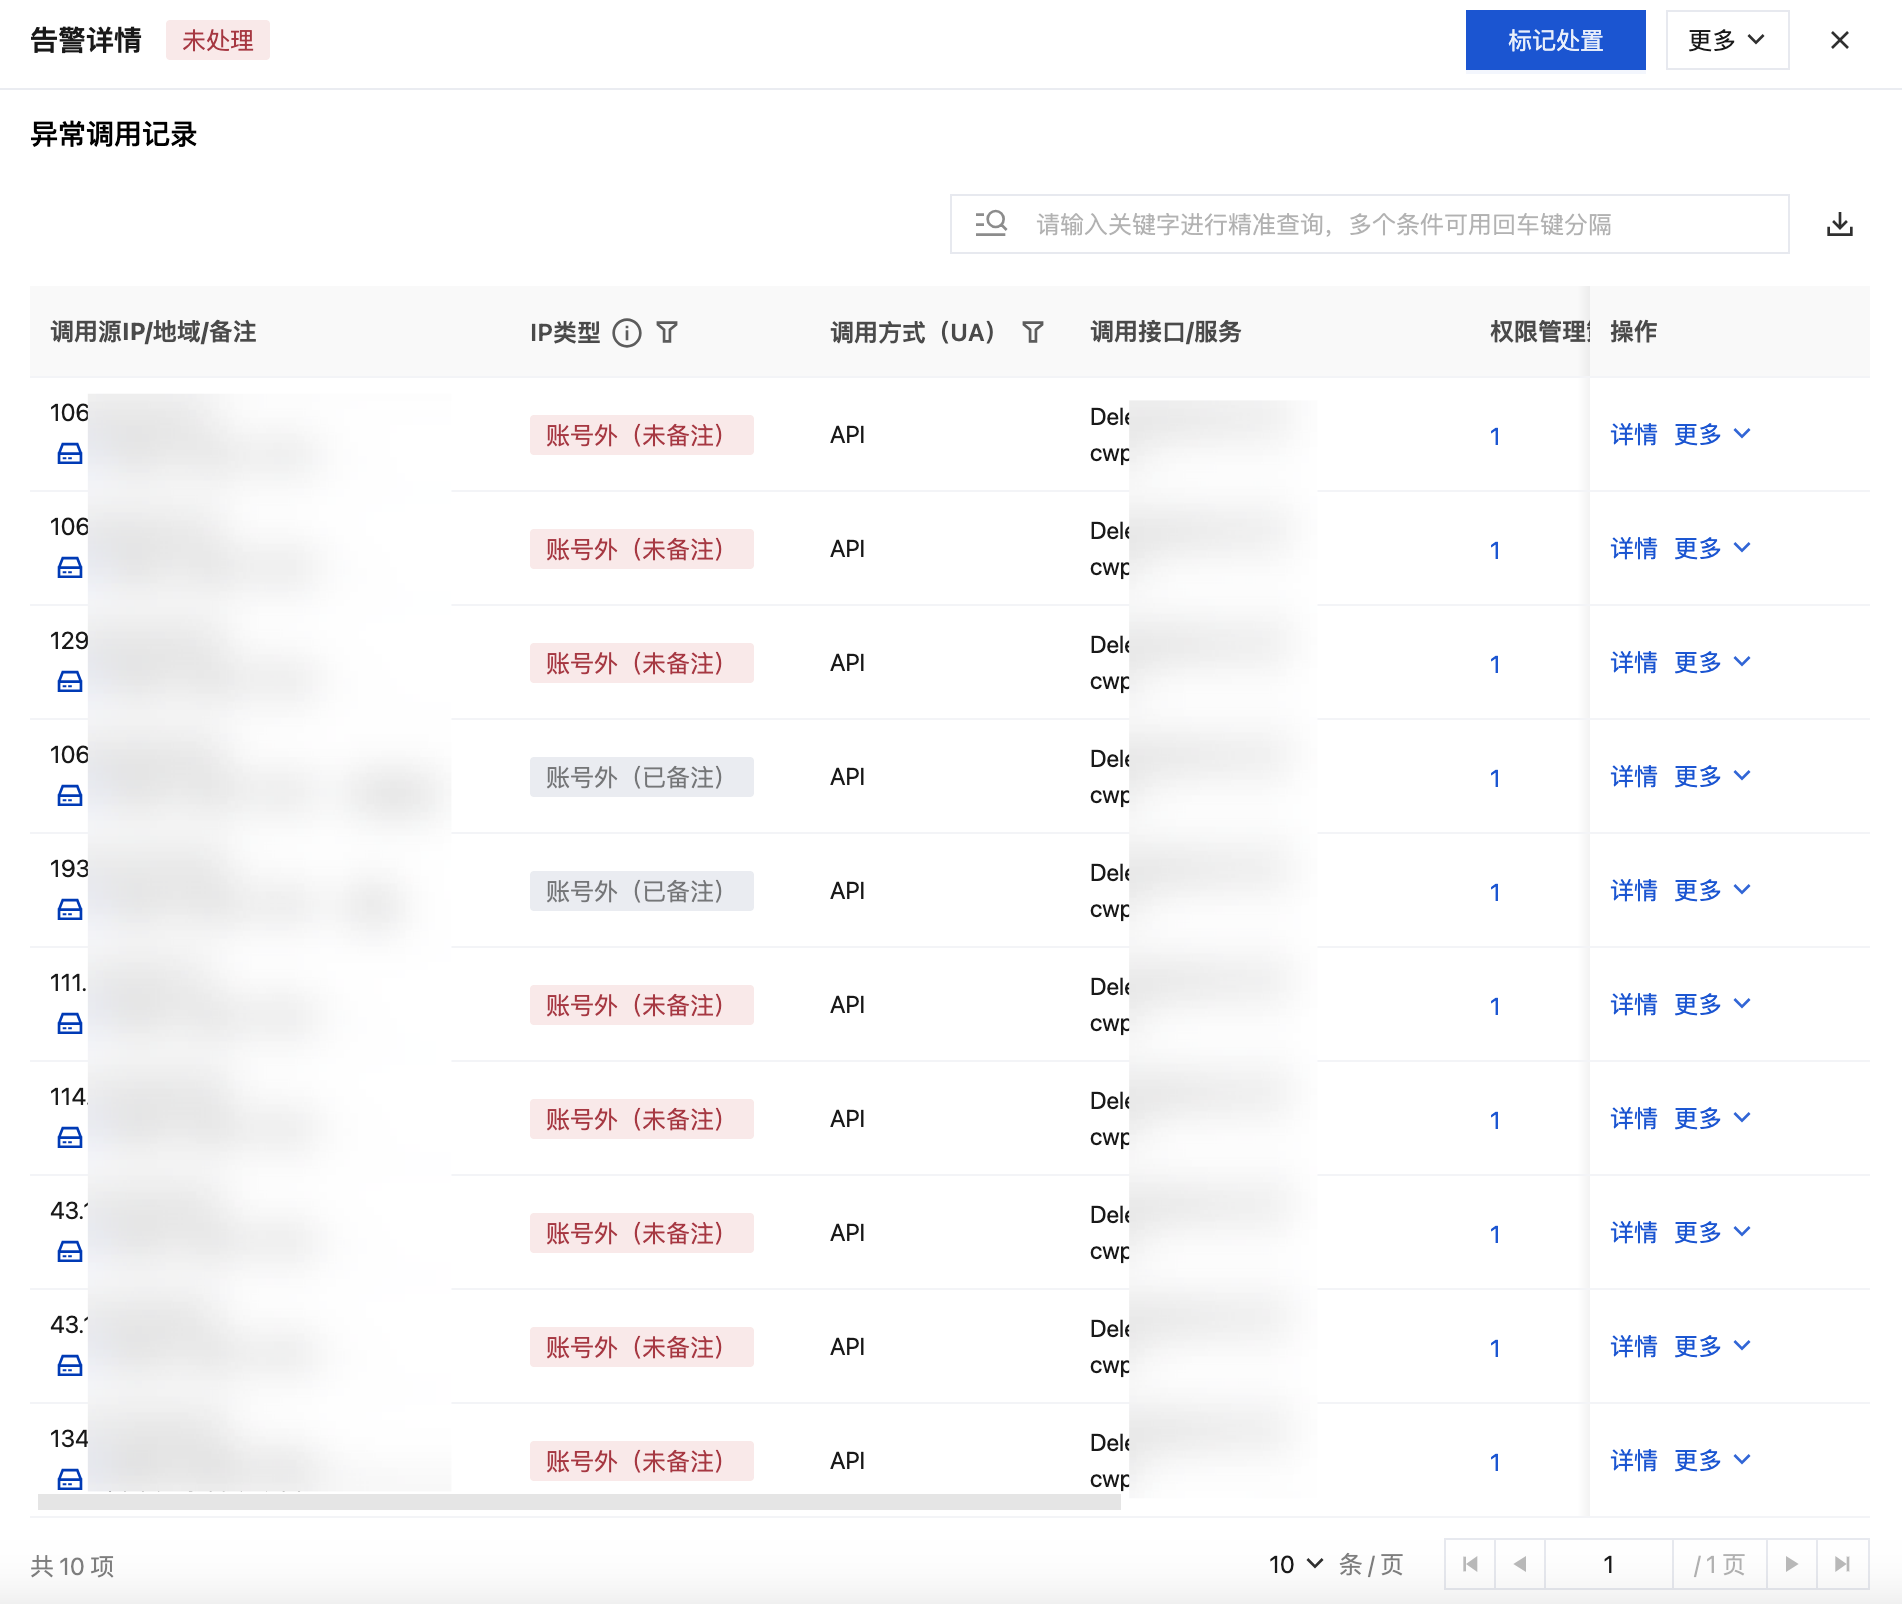Focus the keyword search input field
Image resolution: width=1902 pixels, height=1604 pixels.
(x=1400, y=224)
